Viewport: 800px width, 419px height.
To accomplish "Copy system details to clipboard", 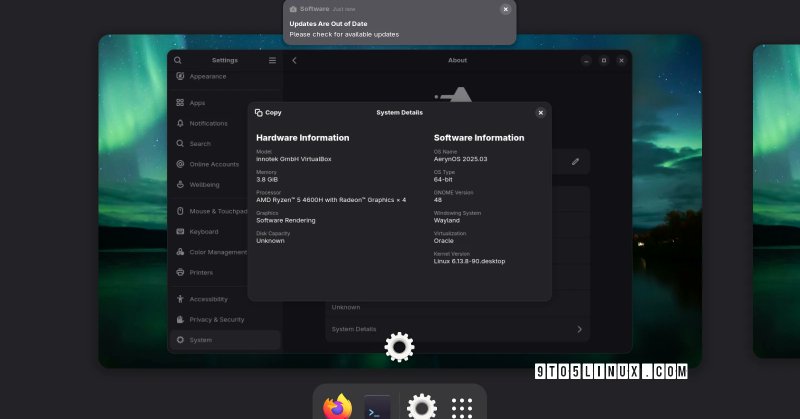I will (x=268, y=113).
